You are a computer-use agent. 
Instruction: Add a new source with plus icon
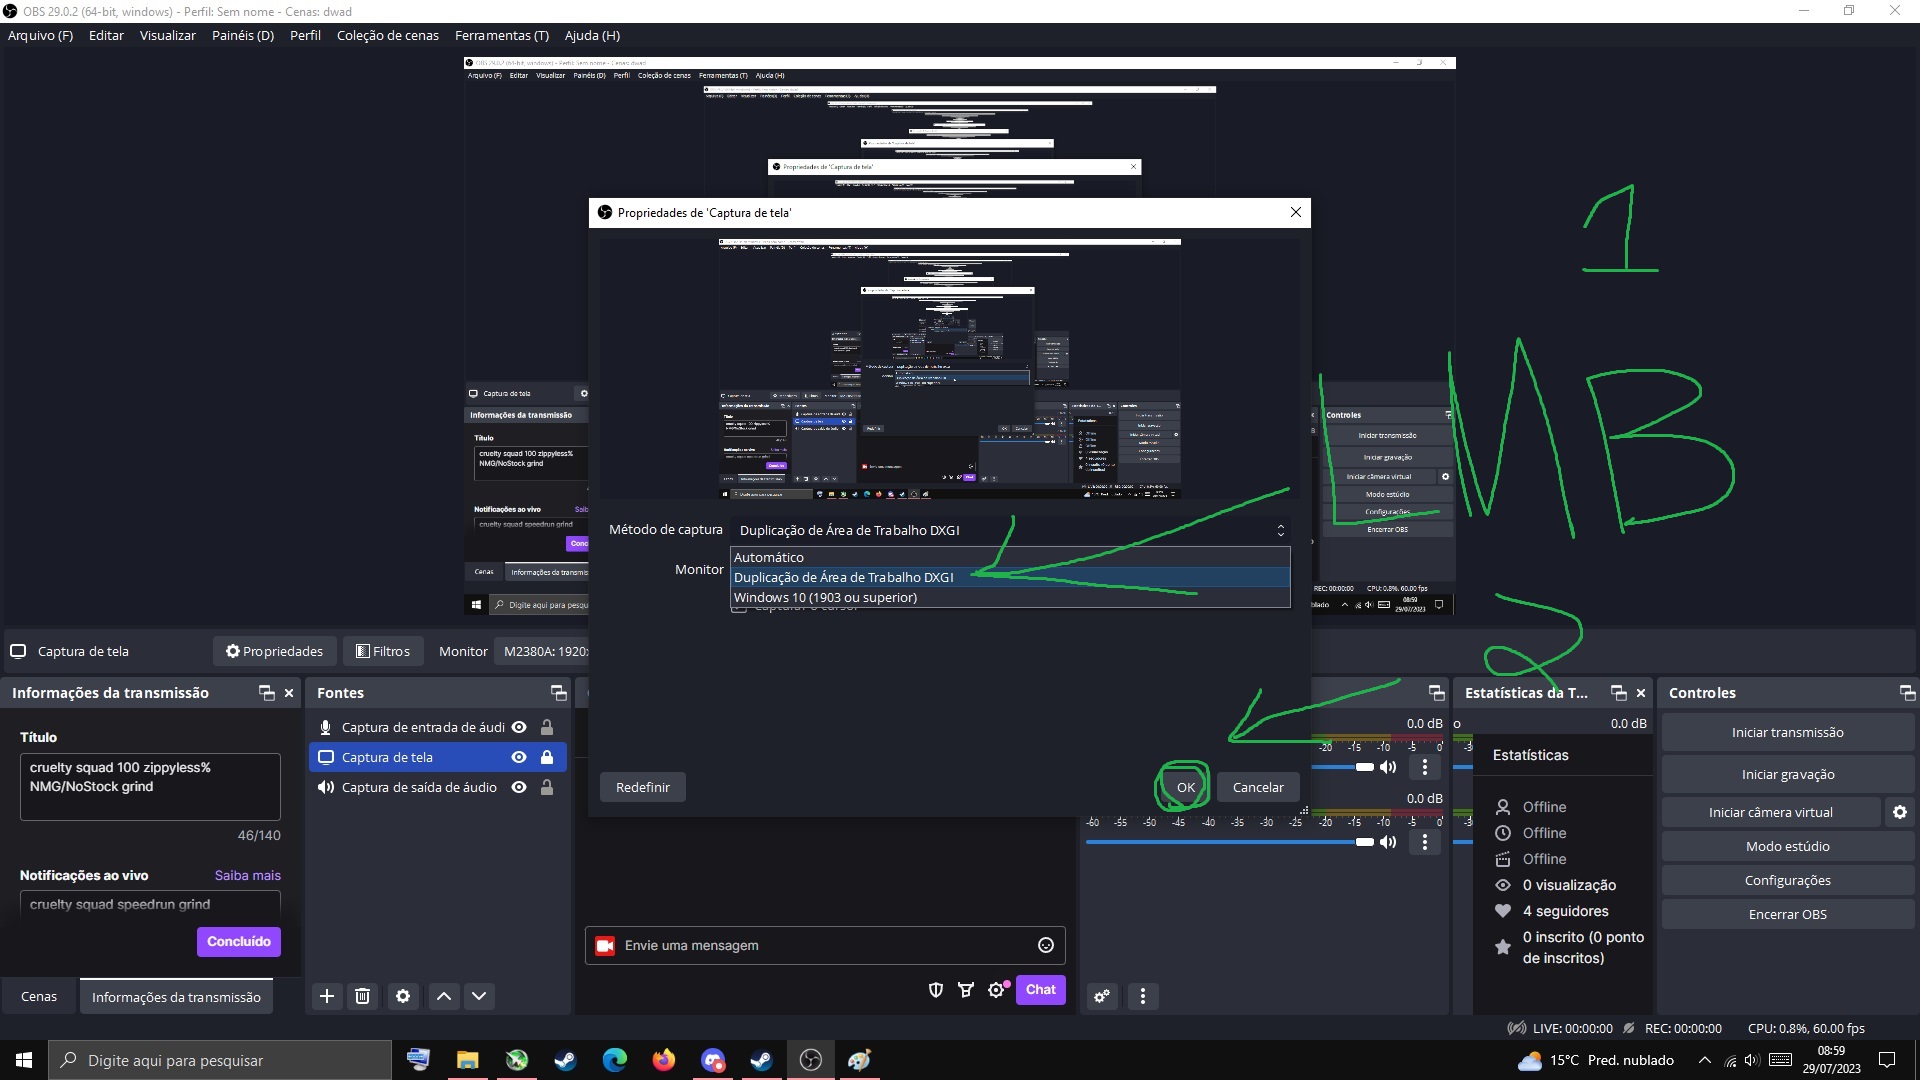[327, 996]
